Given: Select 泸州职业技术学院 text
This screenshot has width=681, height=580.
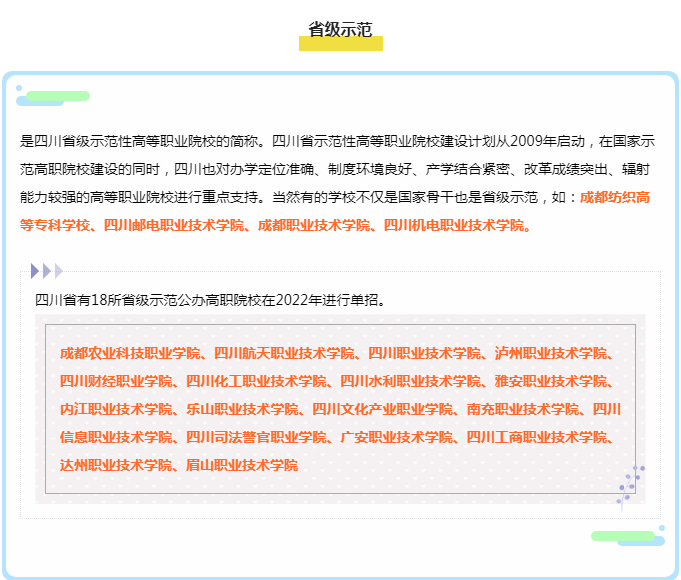Looking at the screenshot, I should pos(551,353).
